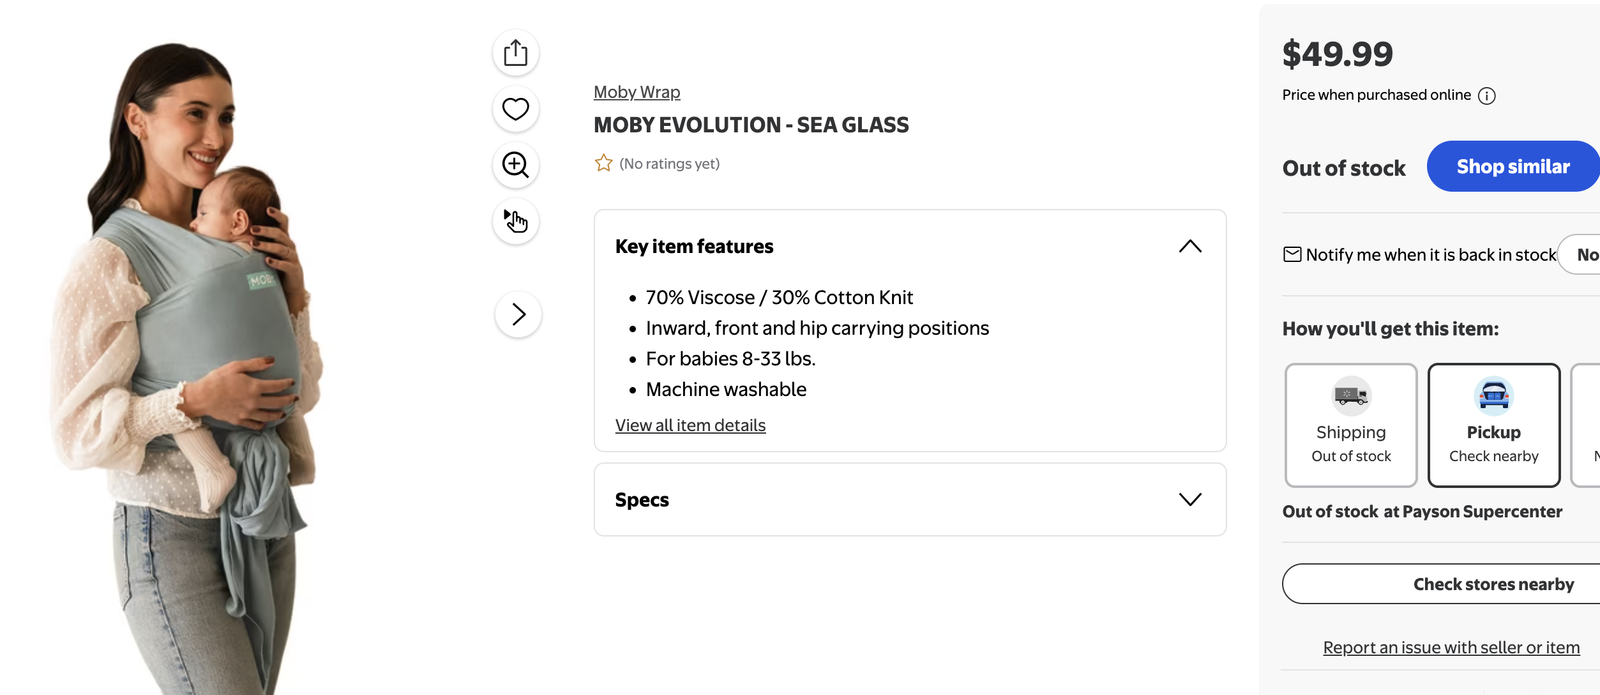This screenshot has width=1600, height=695.
Task: Click Check stores nearby button
Action: pos(1441,584)
